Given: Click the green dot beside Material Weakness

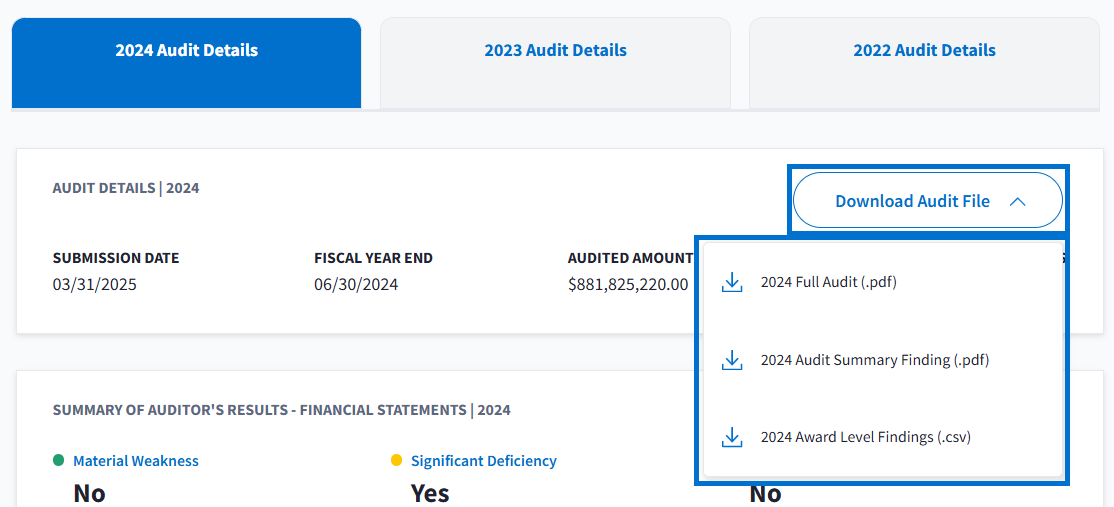Looking at the screenshot, I should coord(58,461).
